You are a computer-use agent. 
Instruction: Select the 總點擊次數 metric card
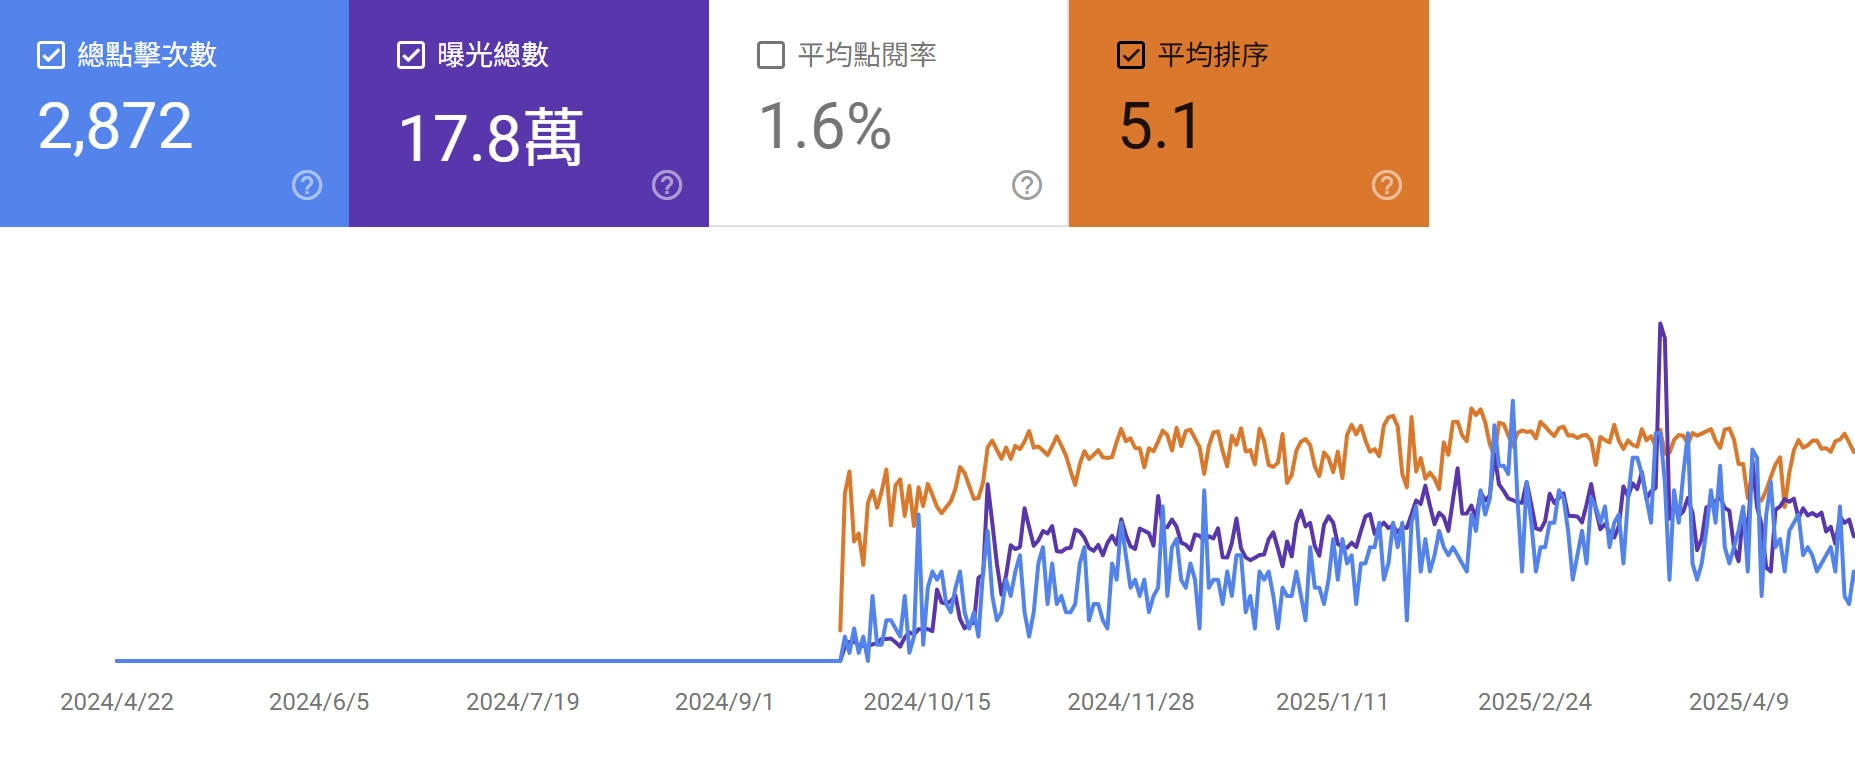[x=175, y=115]
